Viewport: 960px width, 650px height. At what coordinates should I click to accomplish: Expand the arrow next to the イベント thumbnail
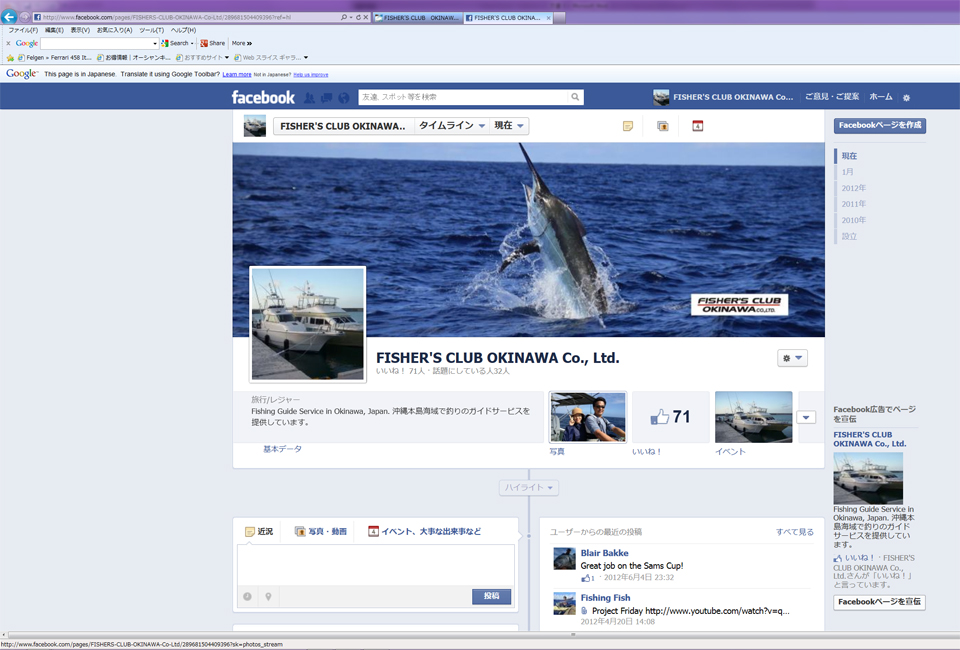point(806,417)
